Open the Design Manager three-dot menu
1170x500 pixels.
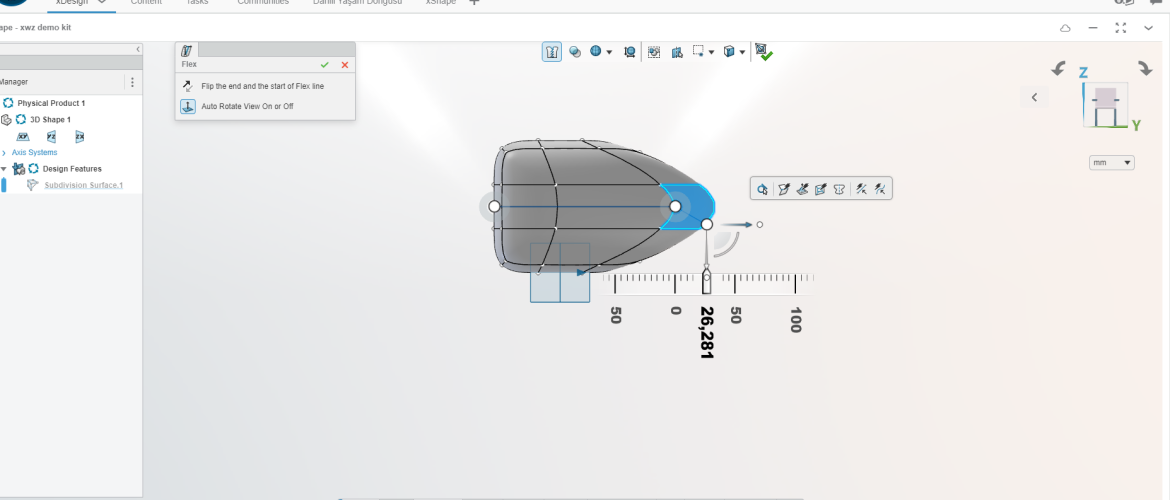[132, 82]
